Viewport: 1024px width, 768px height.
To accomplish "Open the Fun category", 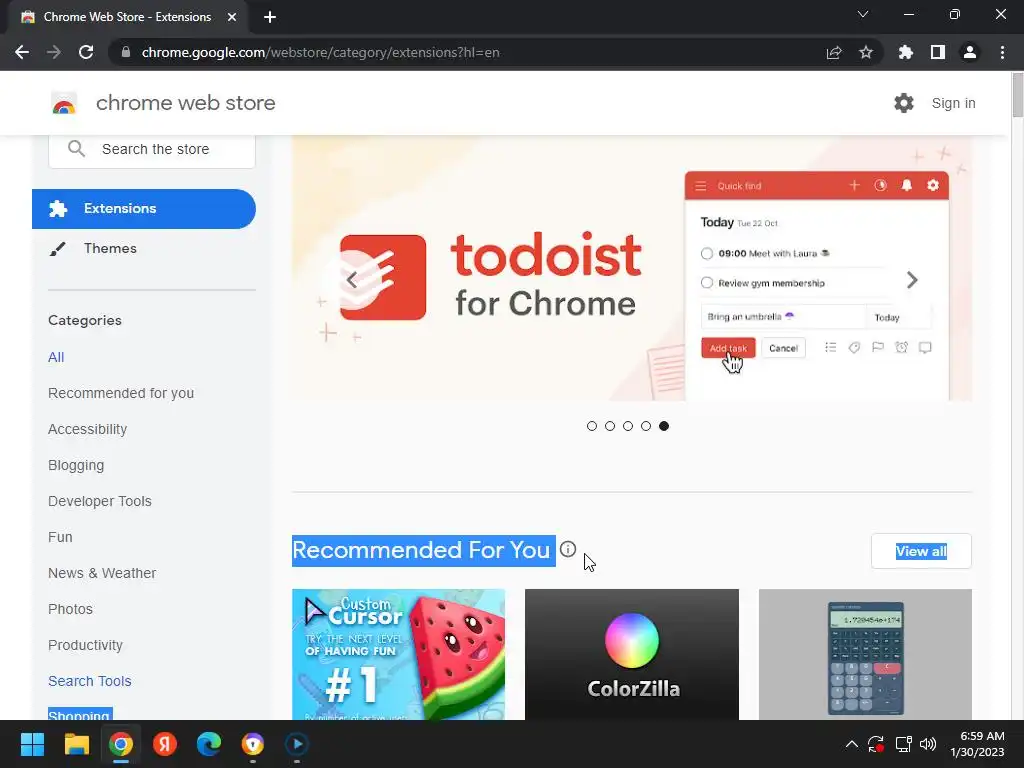I will coord(60,537).
